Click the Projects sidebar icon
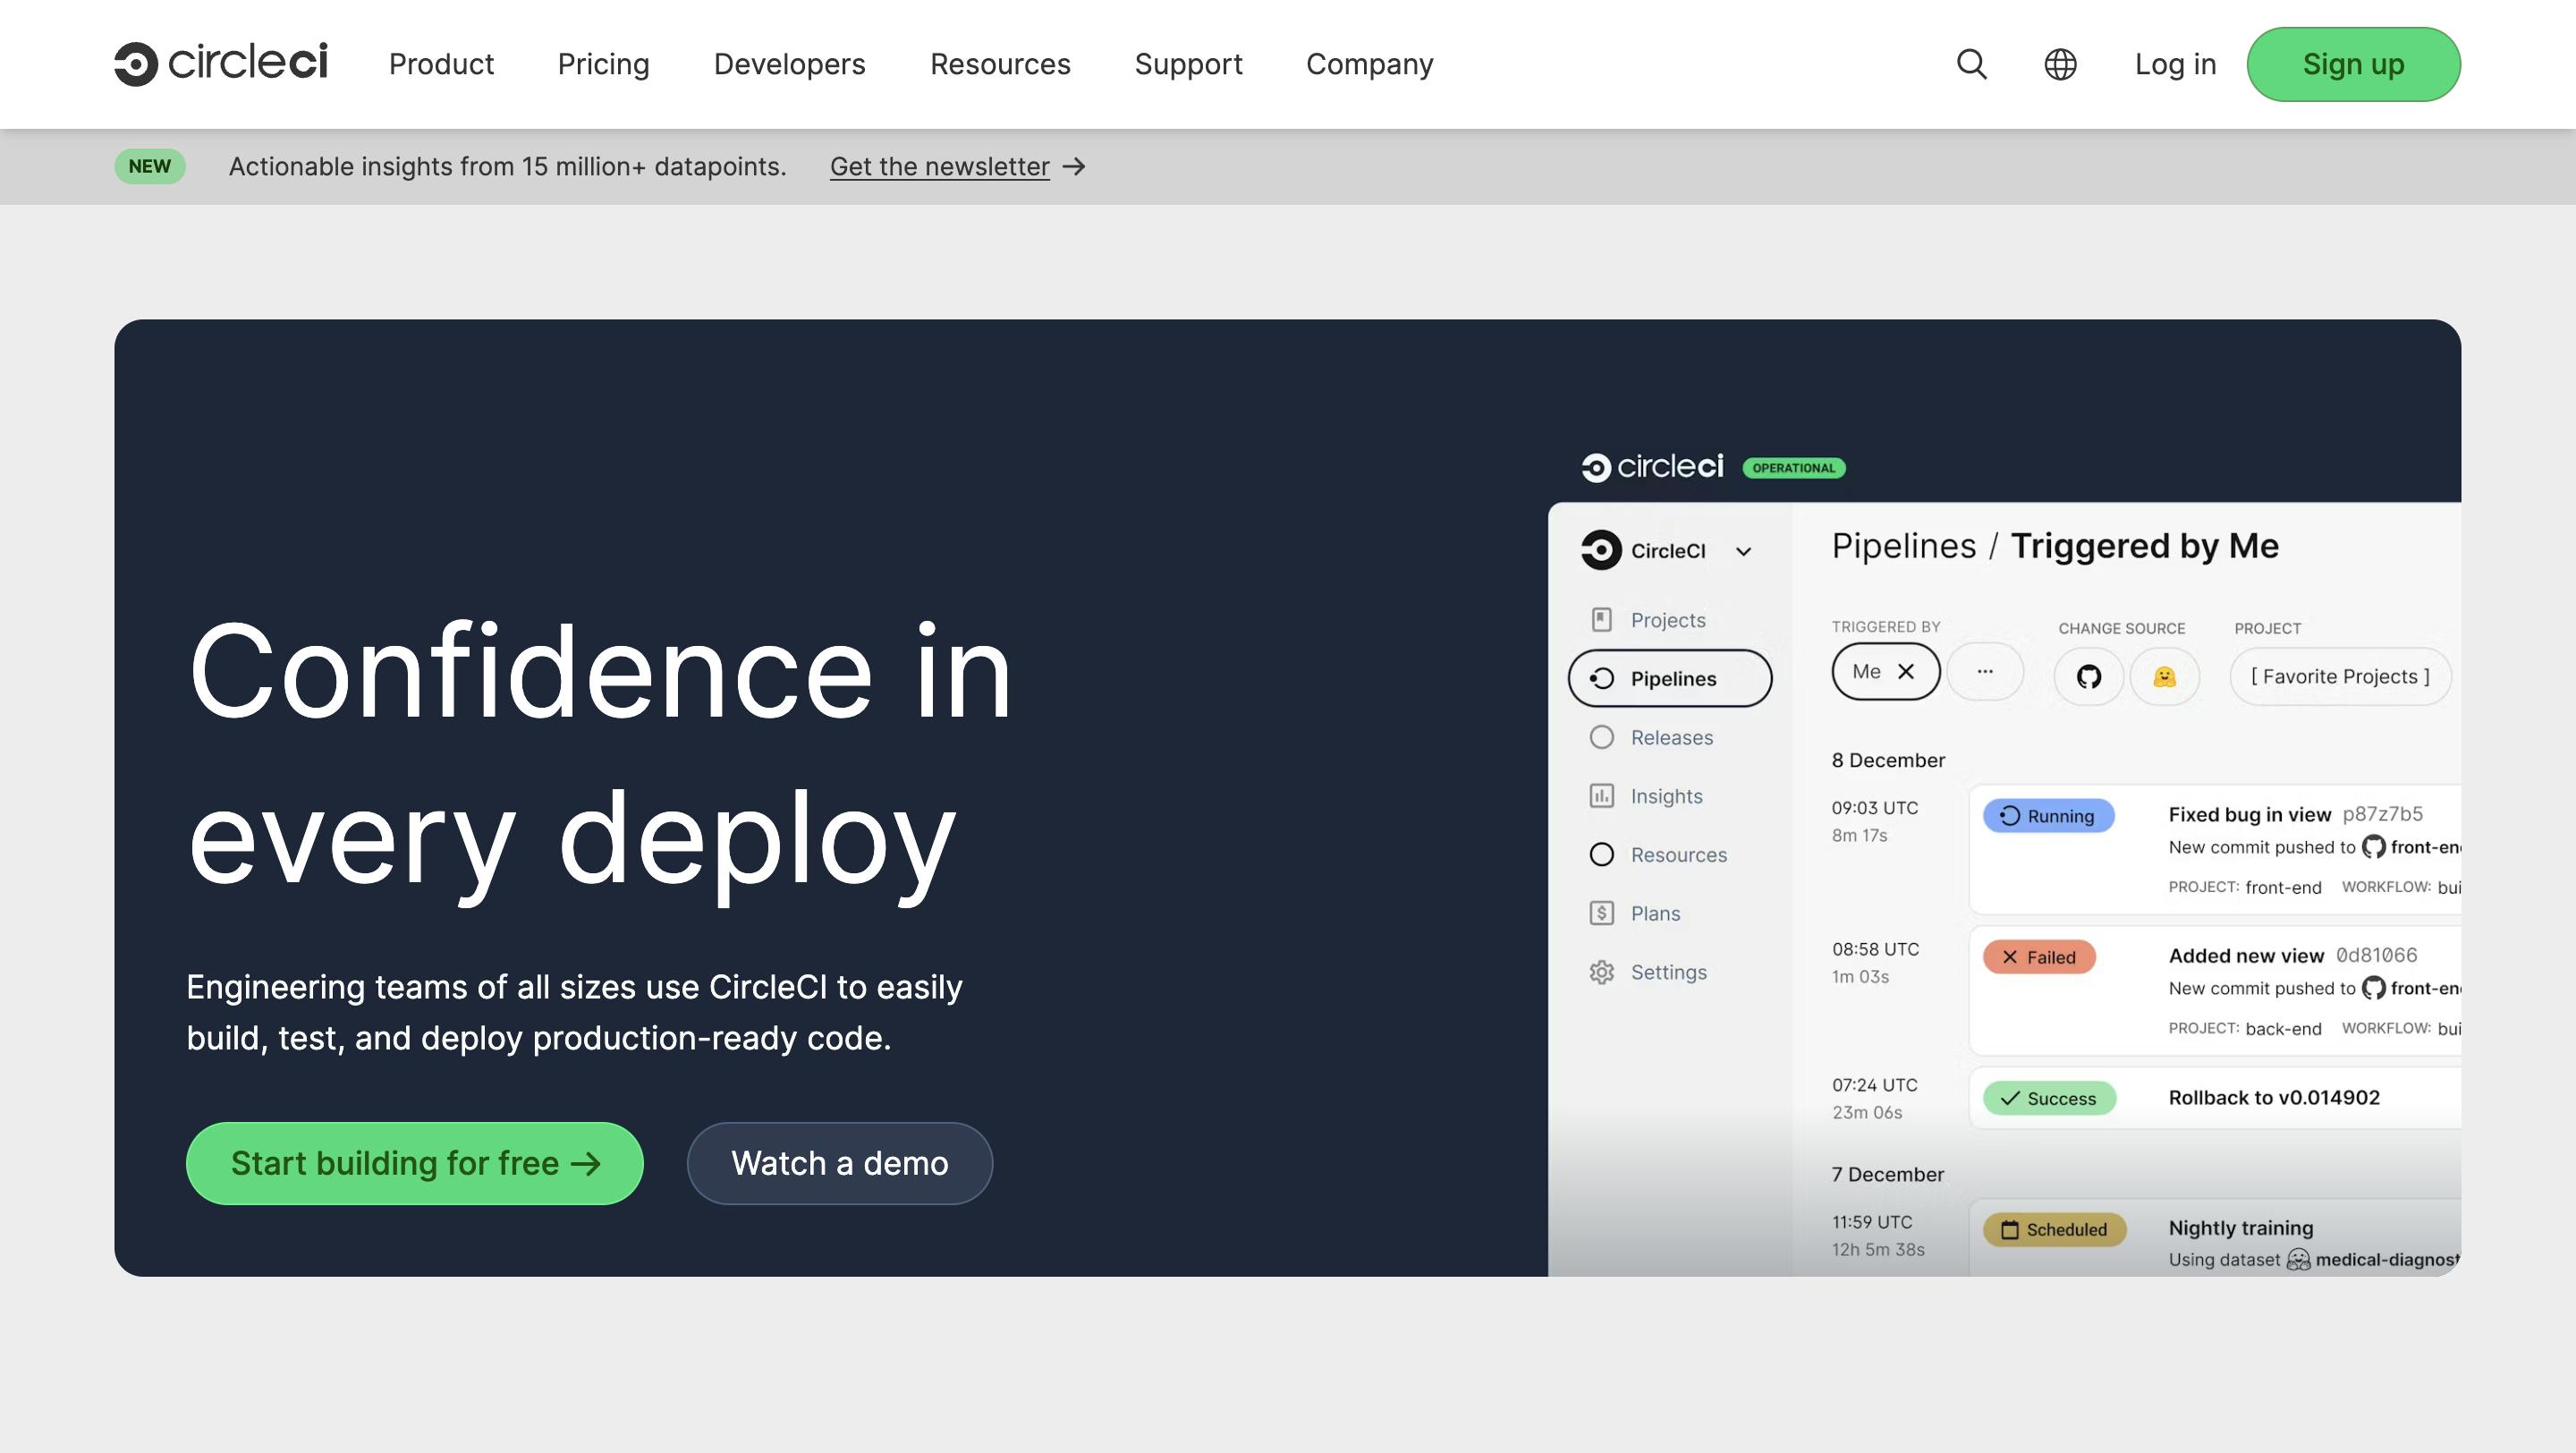 coord(1601,619)
